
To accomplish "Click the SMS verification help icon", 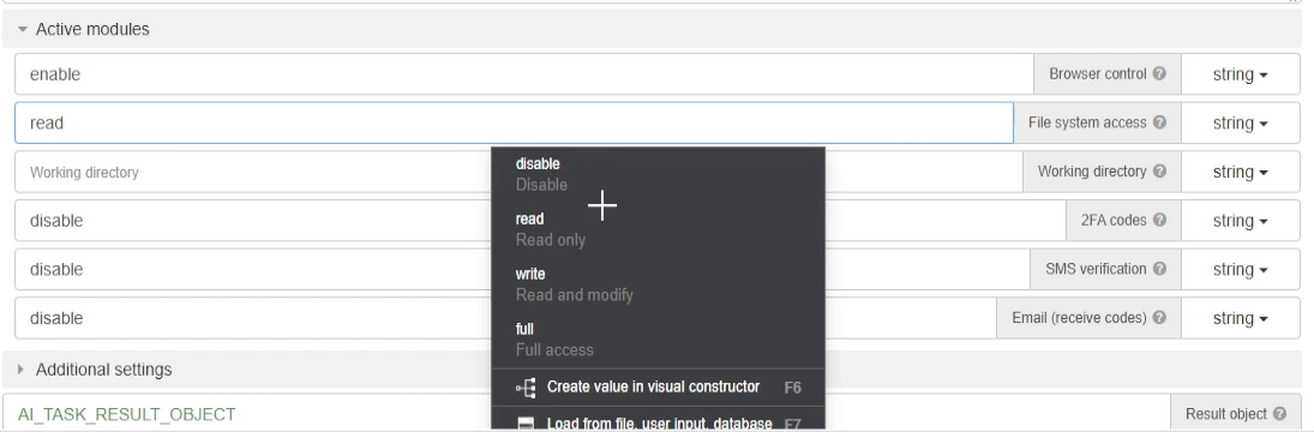I will pos(1159,269).
